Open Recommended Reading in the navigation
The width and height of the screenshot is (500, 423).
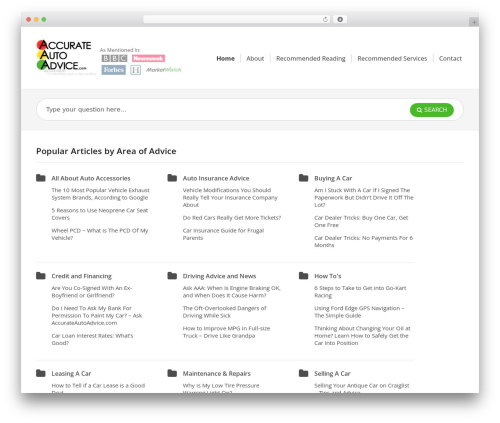click(311, 58)
